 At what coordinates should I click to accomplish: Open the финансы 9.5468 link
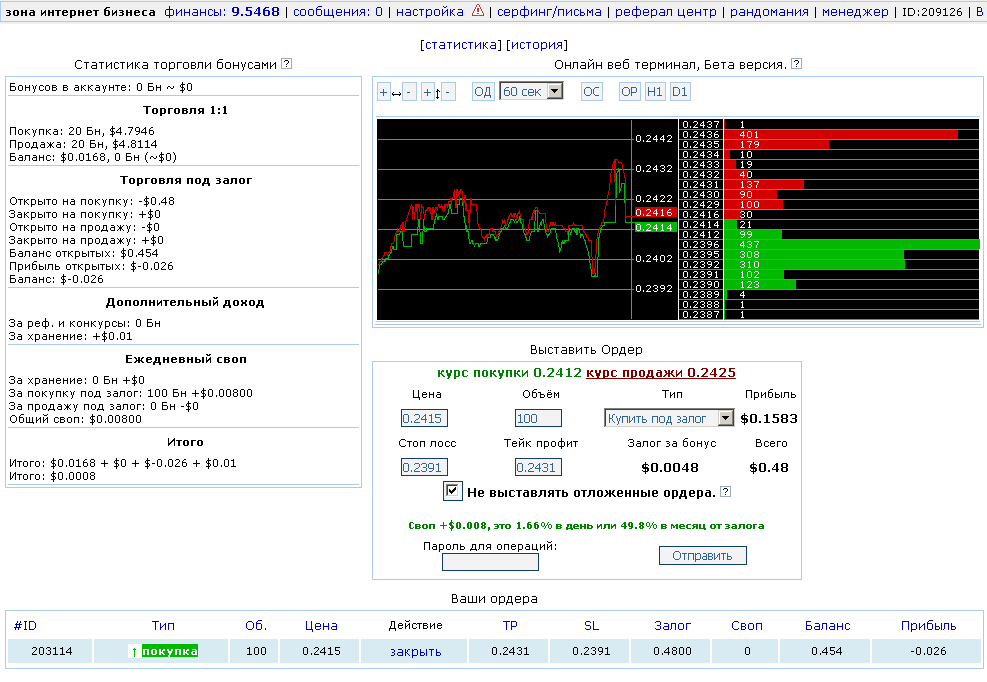(x=222, y=11)
